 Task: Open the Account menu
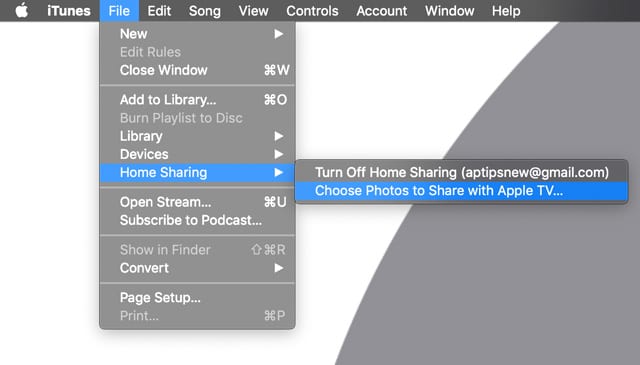pos(382,11)
